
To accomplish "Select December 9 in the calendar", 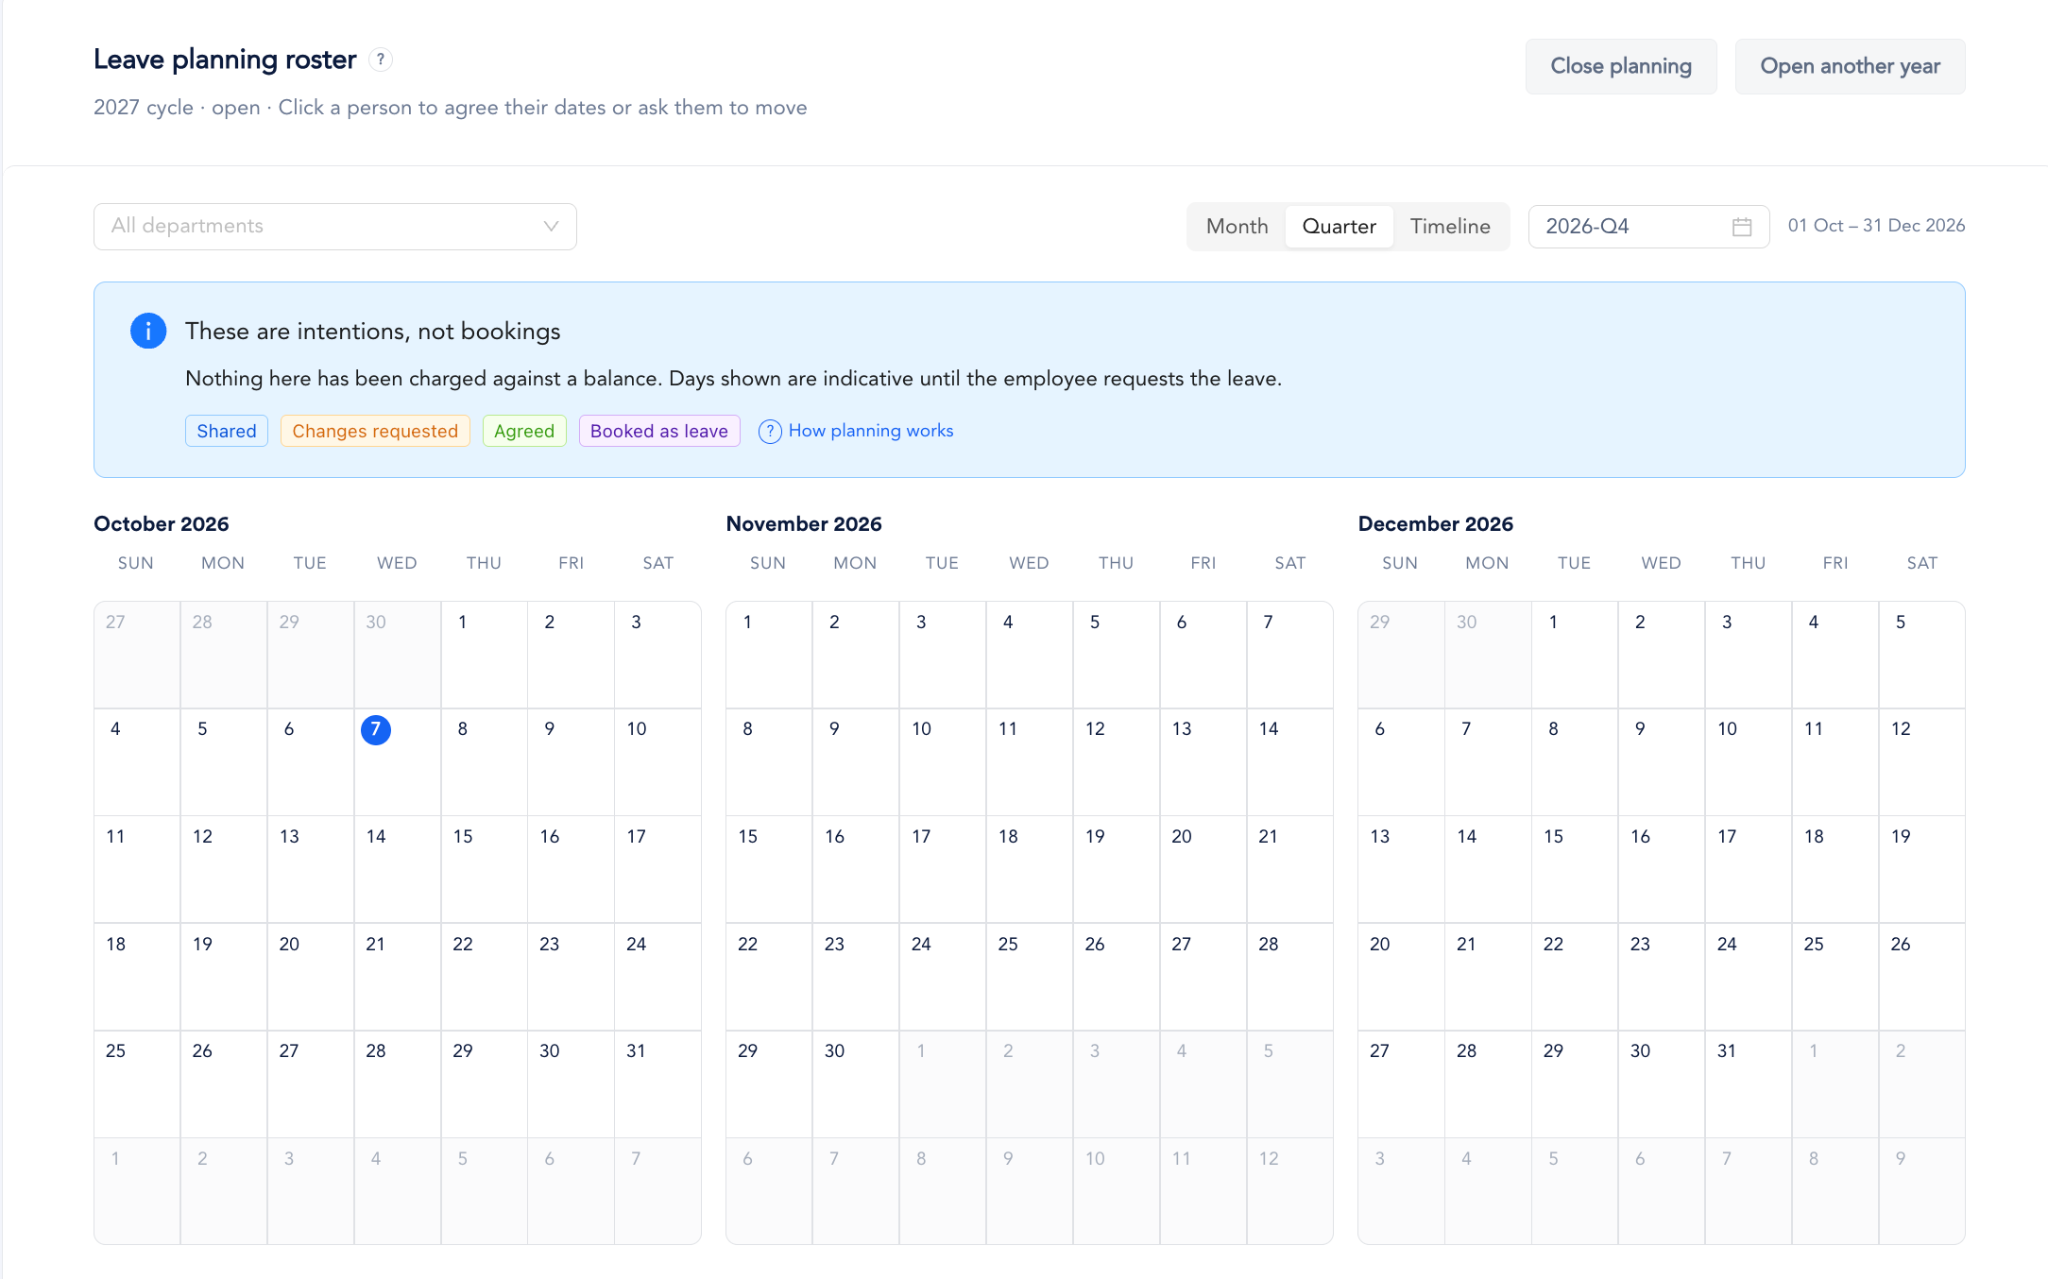I will coord(1661,762).
